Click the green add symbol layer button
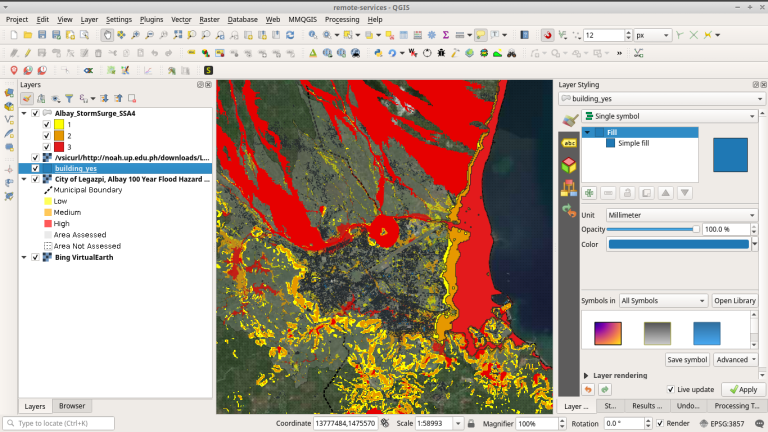Viewport: 768px width, 432px height. (x=589, y=193)
